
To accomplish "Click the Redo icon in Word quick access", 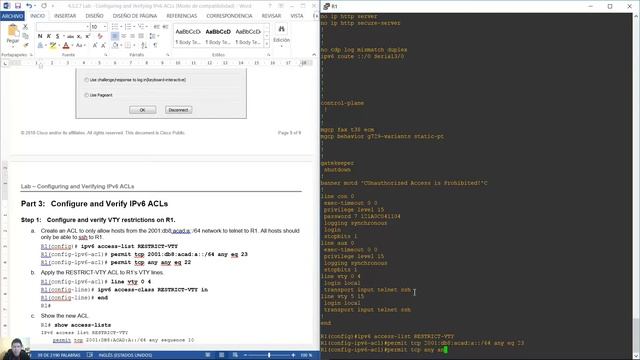I will (x=44, y=6).
